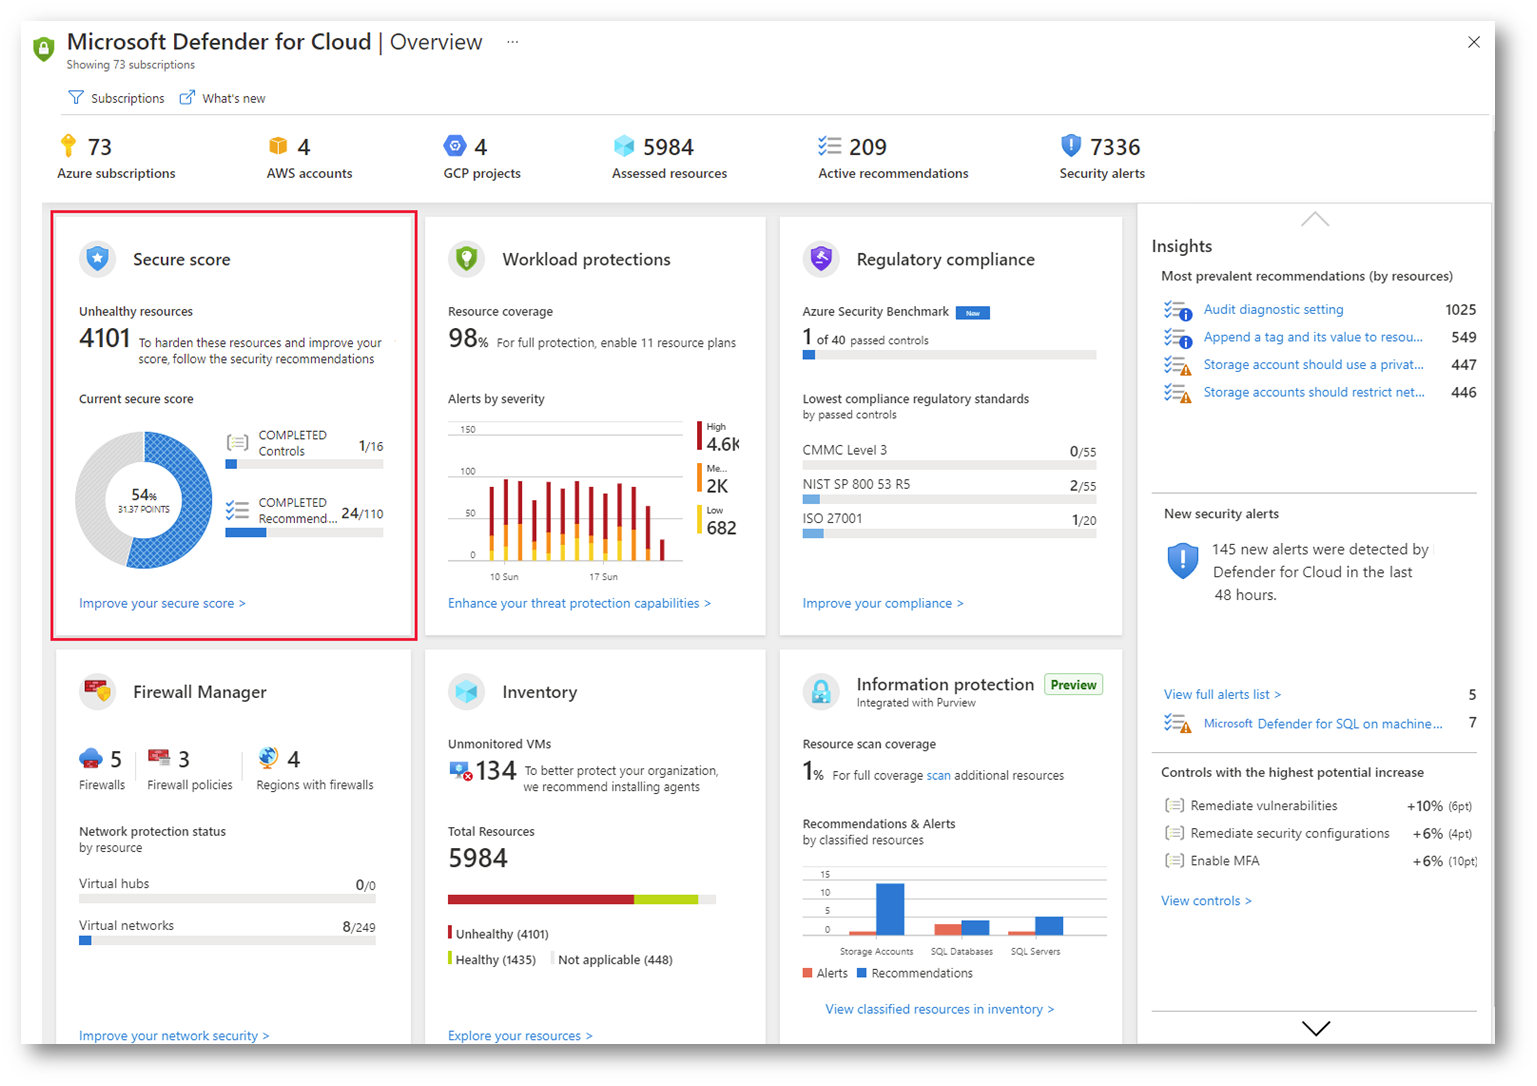Open What's new
Screen dimensions: 1537x1086
(222, 98)
